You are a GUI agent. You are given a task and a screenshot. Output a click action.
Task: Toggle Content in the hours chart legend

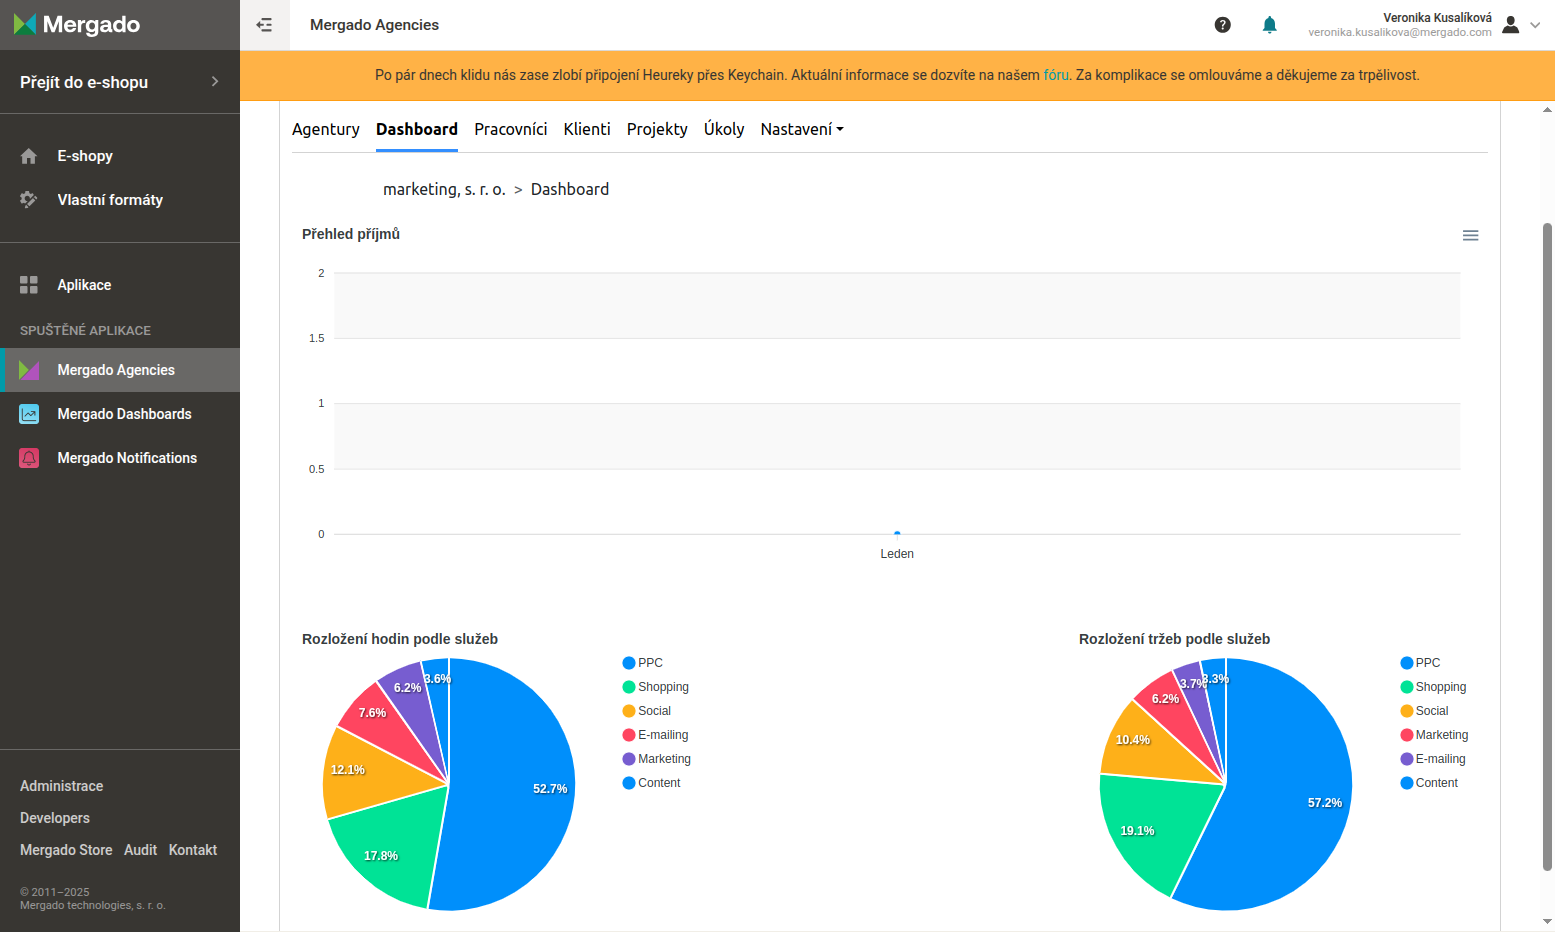click(652, 783)
